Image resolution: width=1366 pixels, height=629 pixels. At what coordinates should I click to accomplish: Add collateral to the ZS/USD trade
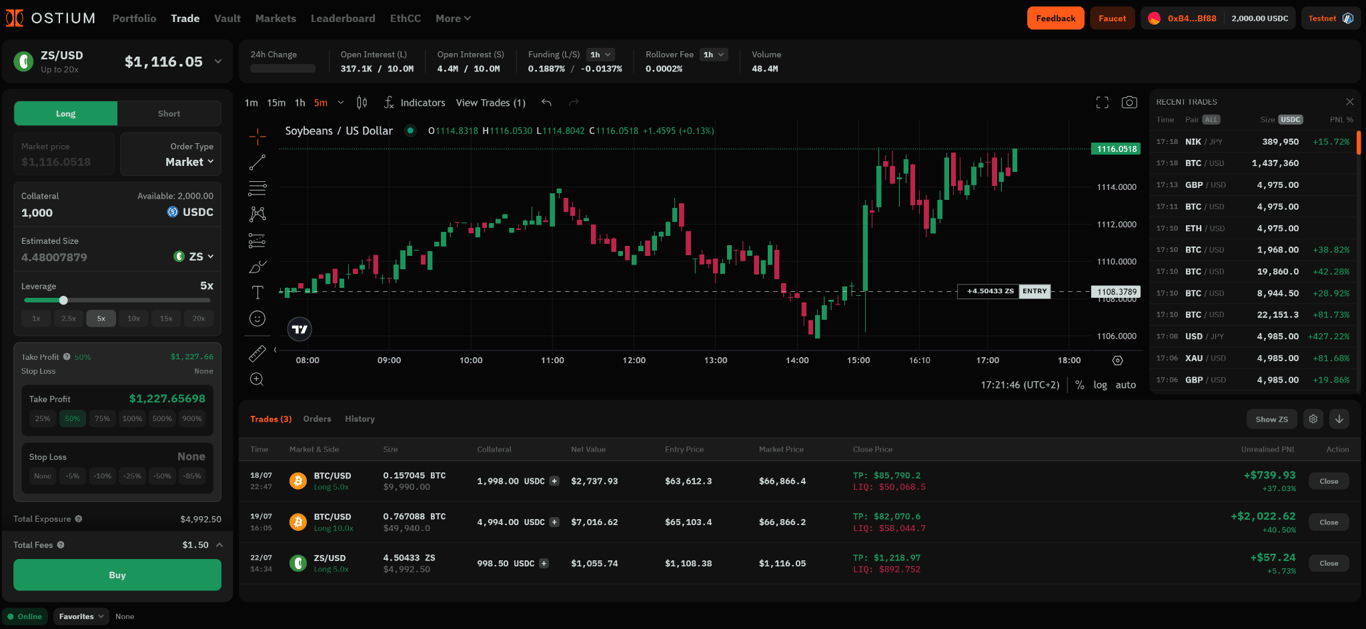(x=544, y=563)
